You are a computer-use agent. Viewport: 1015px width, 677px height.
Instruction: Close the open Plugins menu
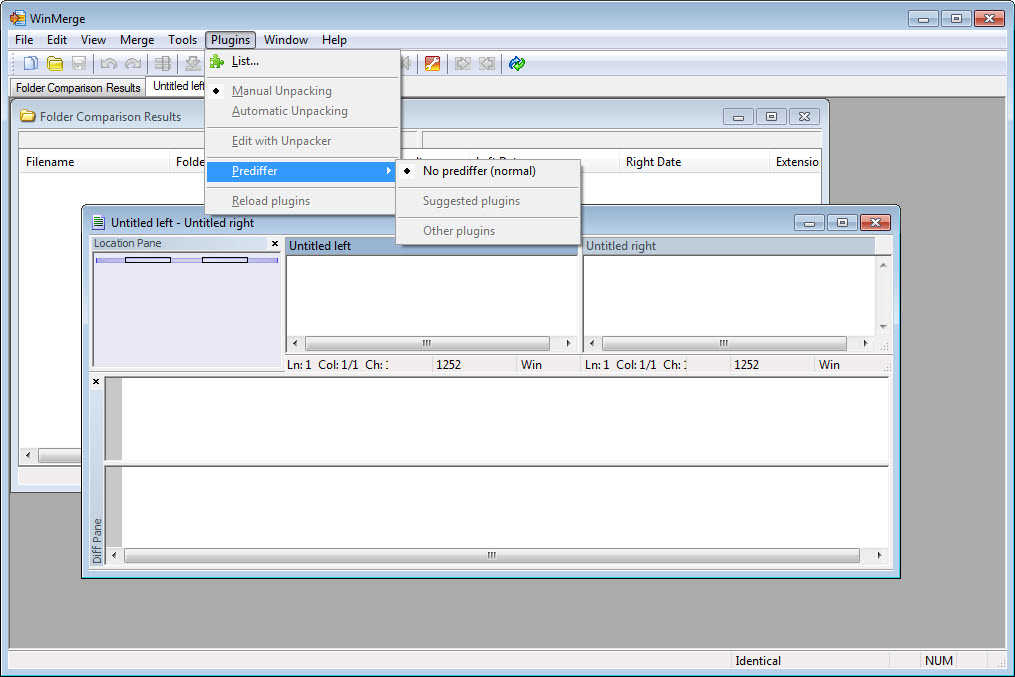pos(230,39)
